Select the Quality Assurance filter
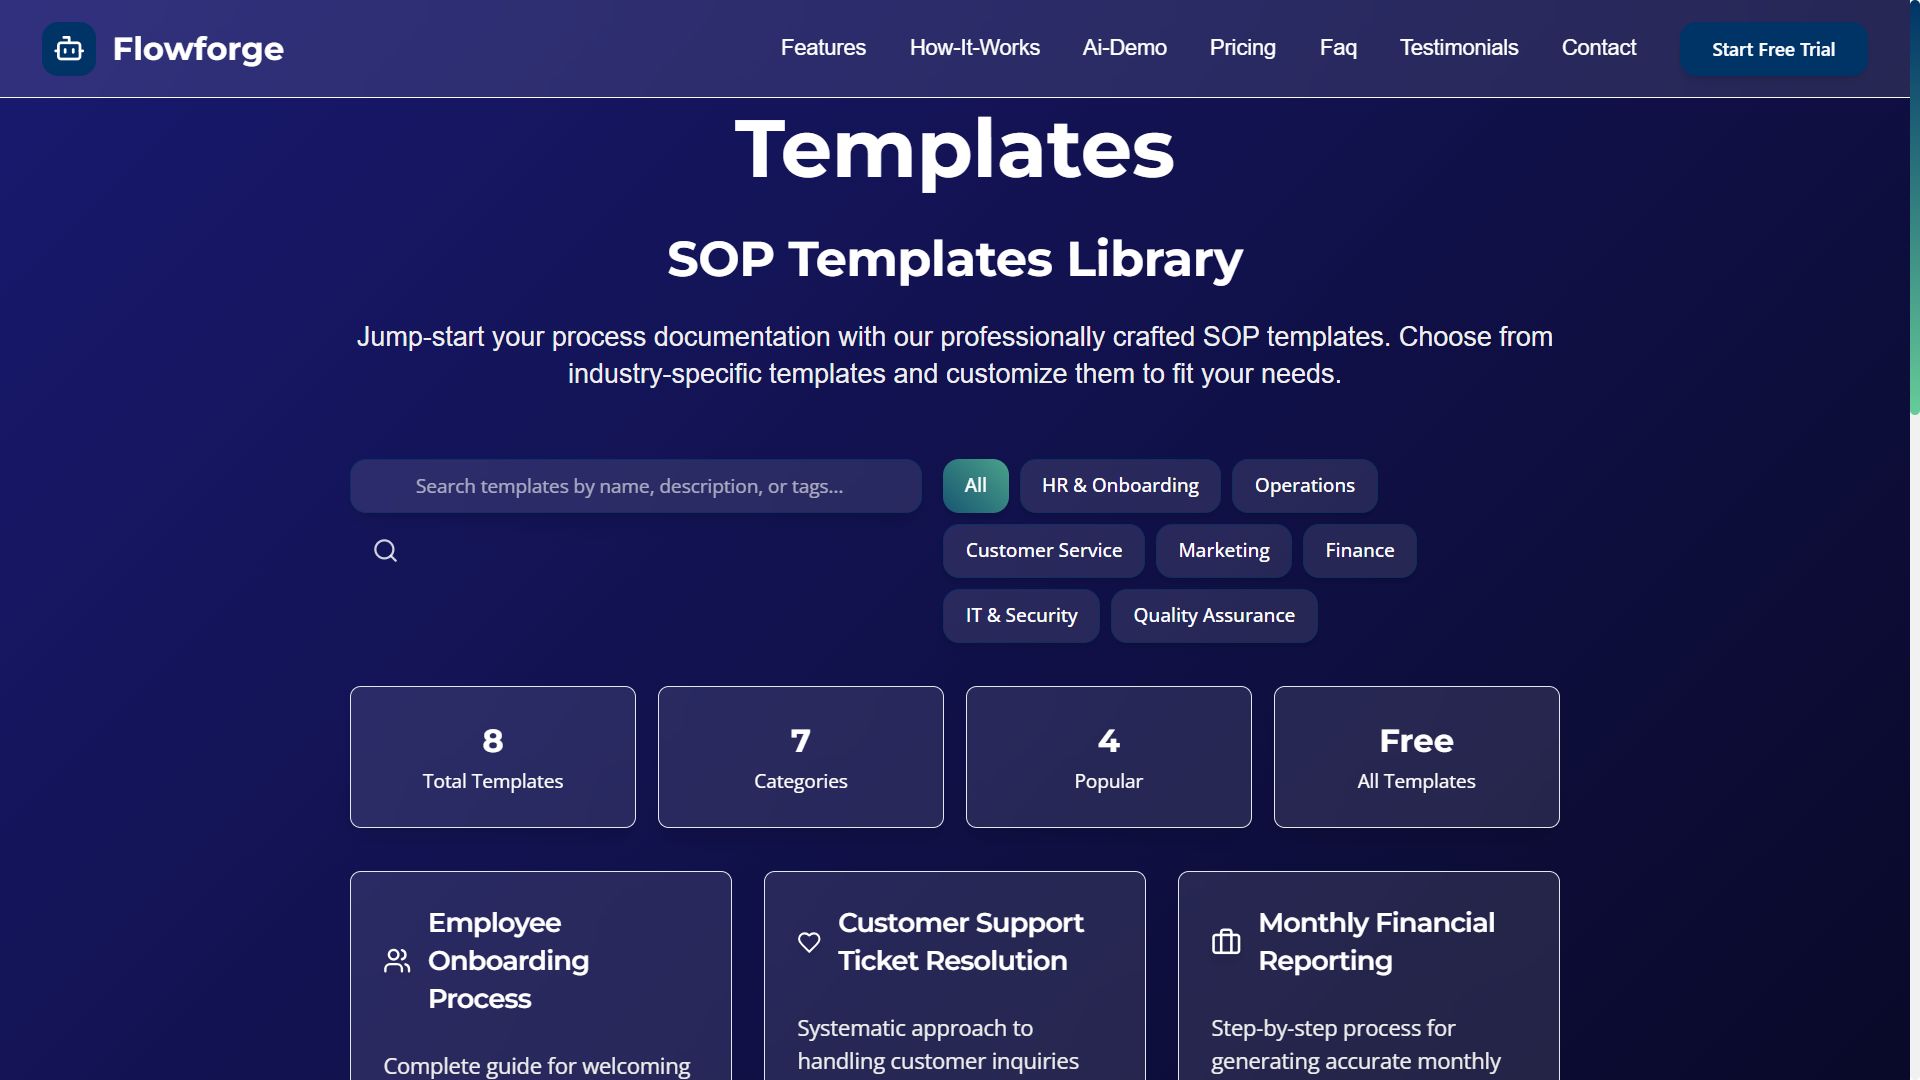 pos(1213,616)
